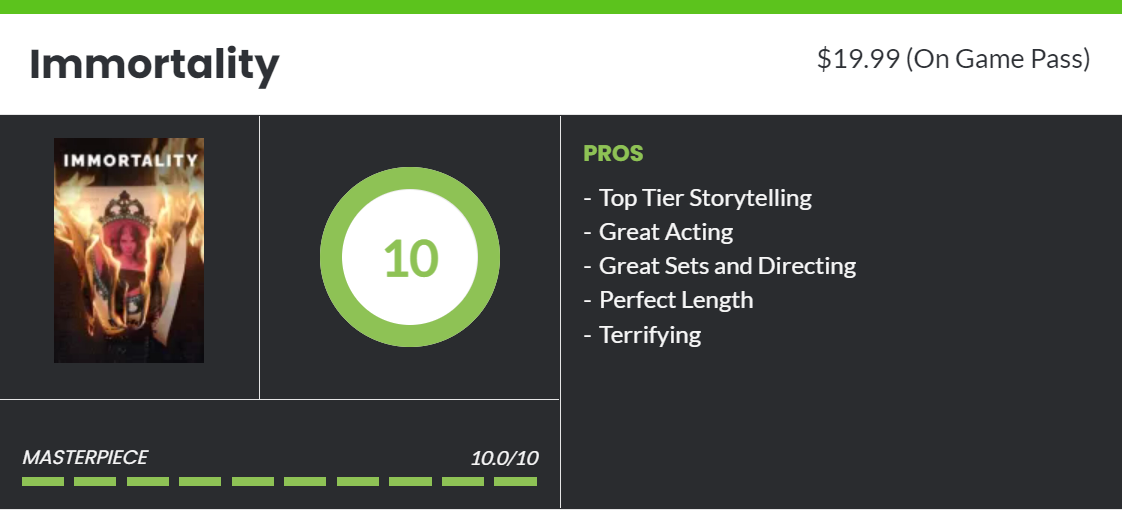Select the "Great Acting" list entry
The height and width of the screenshot is (510, 1122).
(666, 232)
